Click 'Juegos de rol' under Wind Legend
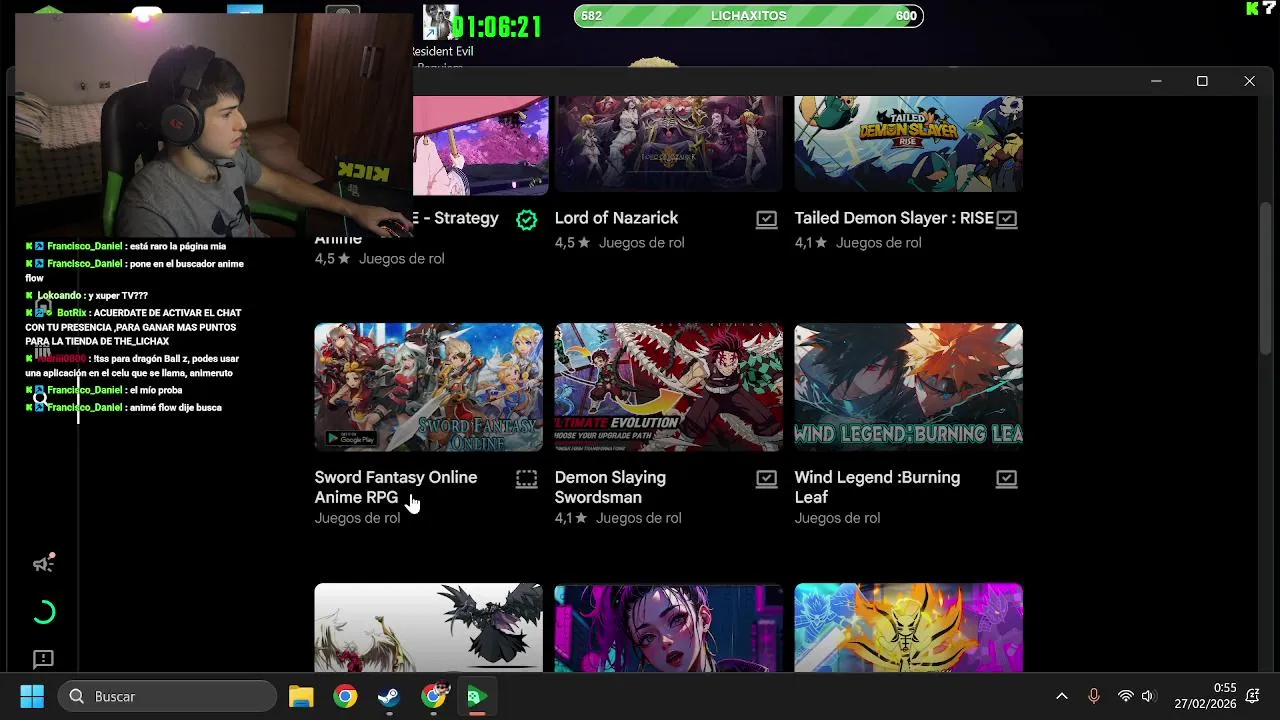The width and height of the screenshot is (1280, 720). (x=837, y=518)
